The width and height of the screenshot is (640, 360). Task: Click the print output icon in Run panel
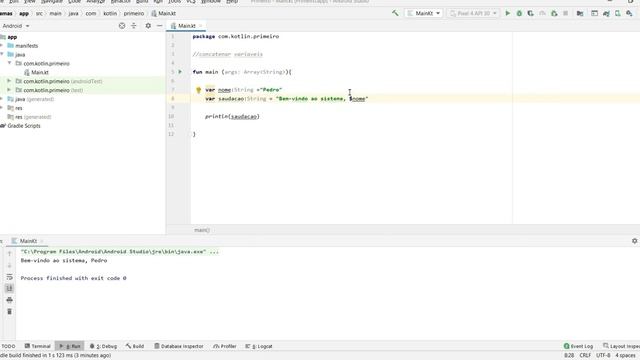point(9,300)
